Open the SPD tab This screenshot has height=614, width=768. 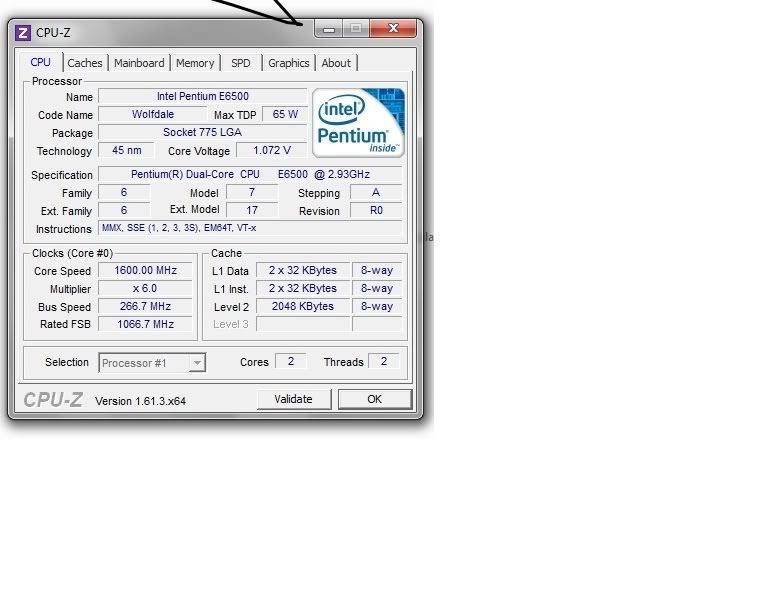(240, 63)
